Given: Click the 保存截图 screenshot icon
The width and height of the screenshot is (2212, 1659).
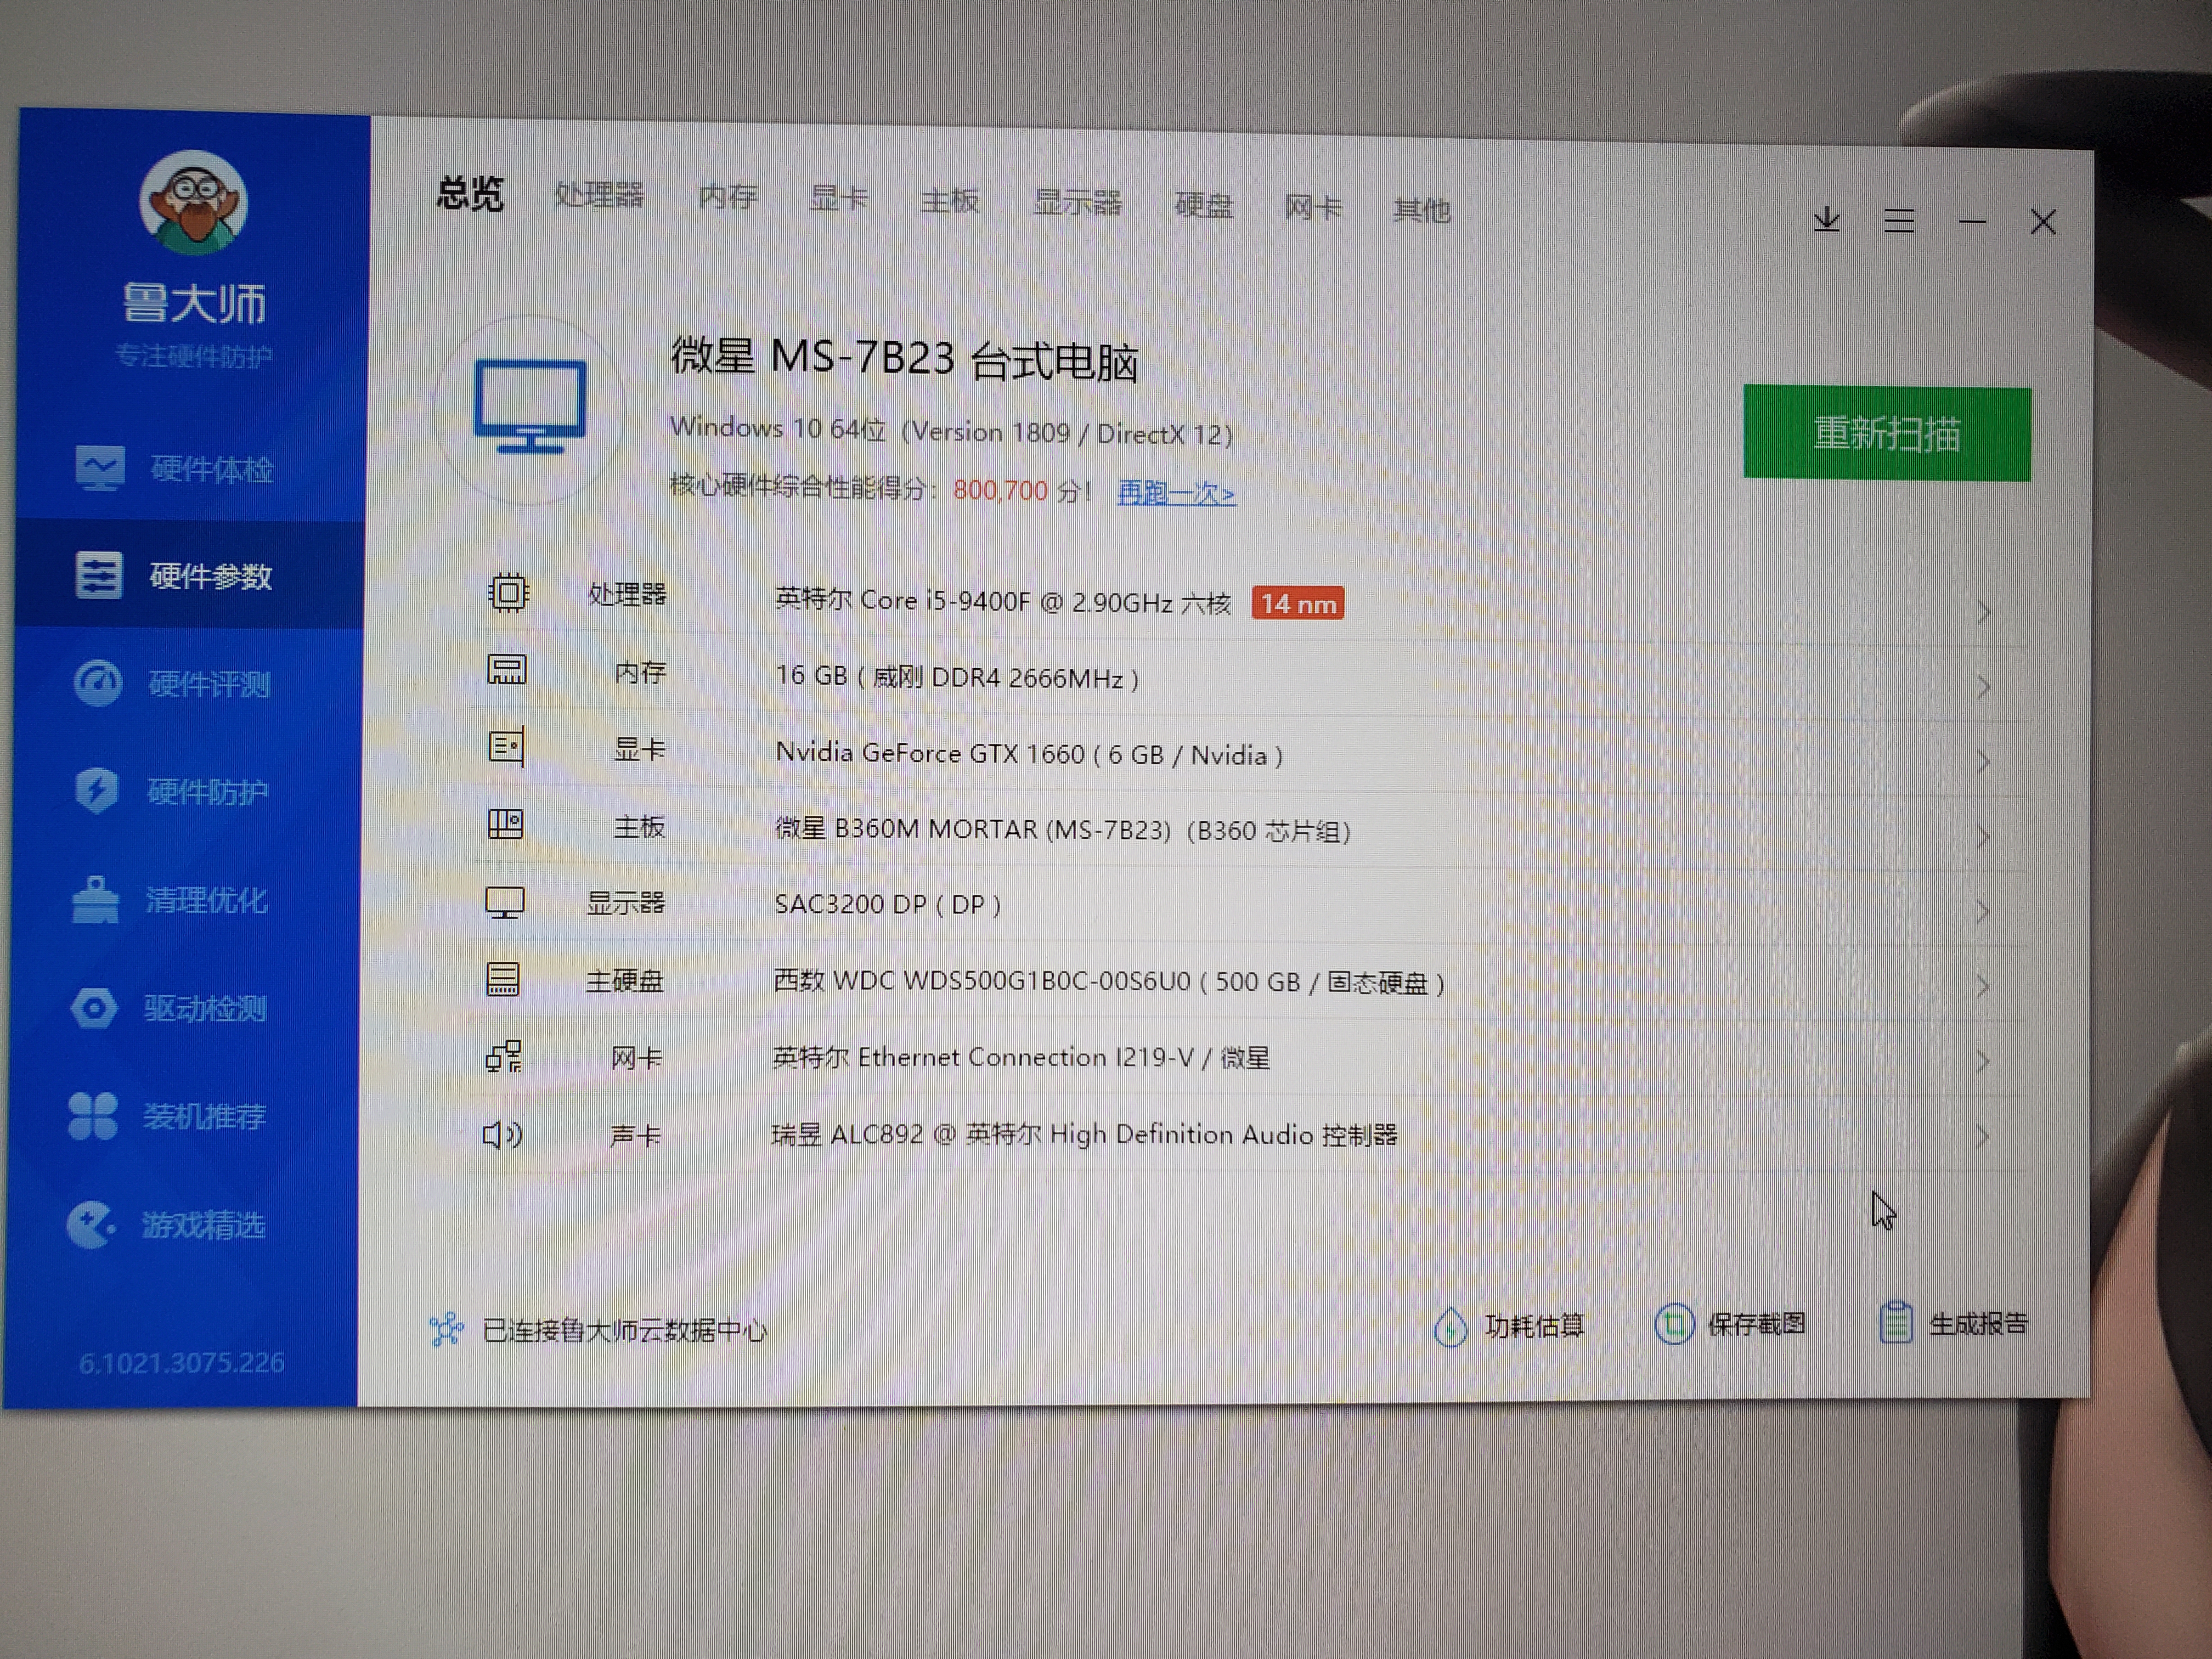Looking at the screenshot, I should pos(1674,1325).
